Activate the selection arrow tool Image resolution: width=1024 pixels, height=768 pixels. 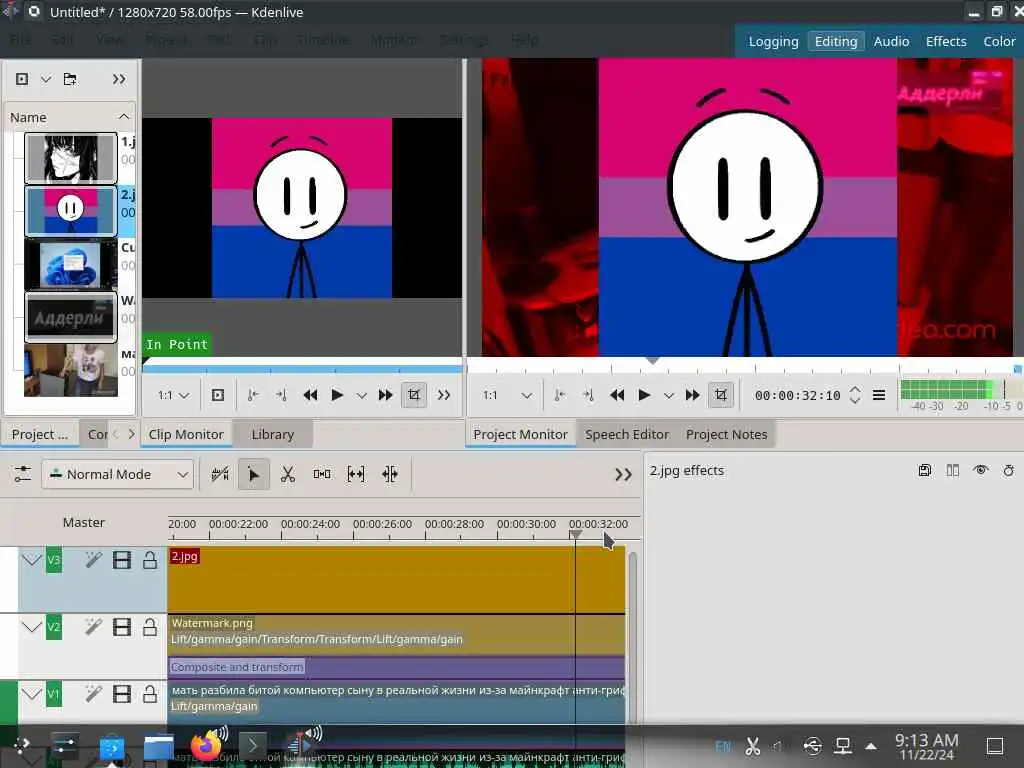(253, 474)
